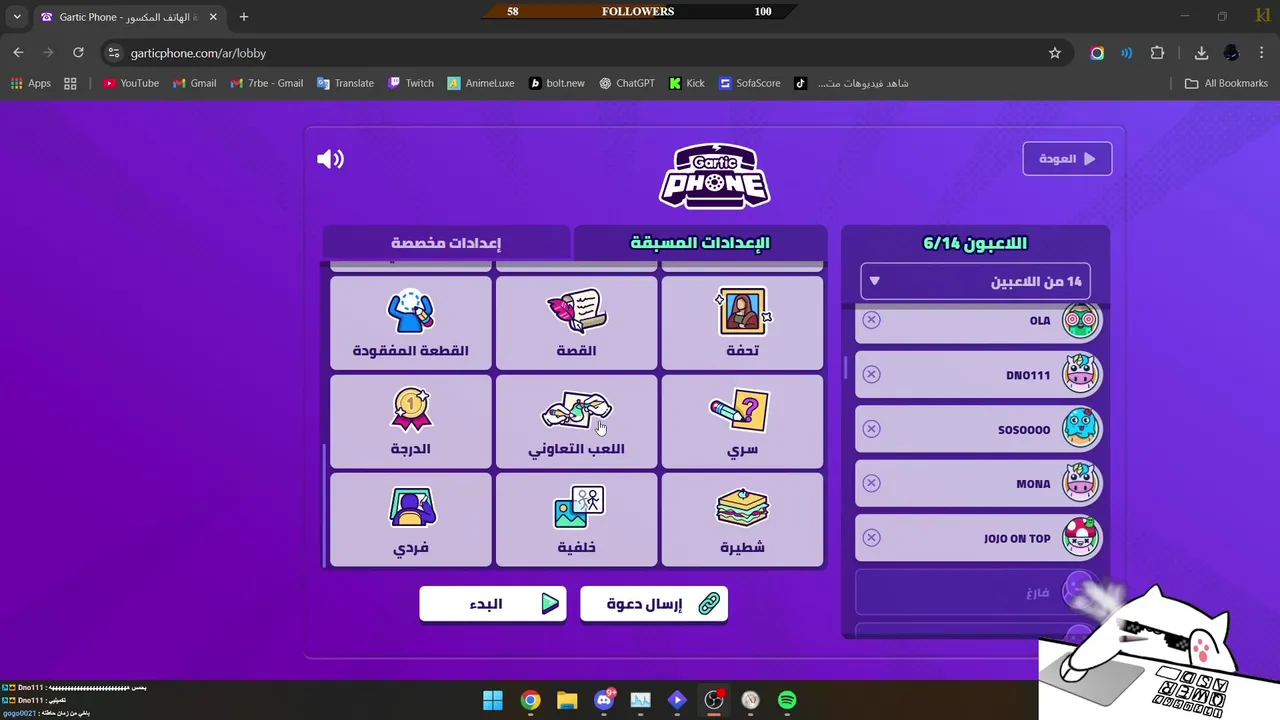Image resolution: width=1280 pixels, height=720 pixels.
Task: Select the سري (Secret) preset card
Action: coord(742,421)
